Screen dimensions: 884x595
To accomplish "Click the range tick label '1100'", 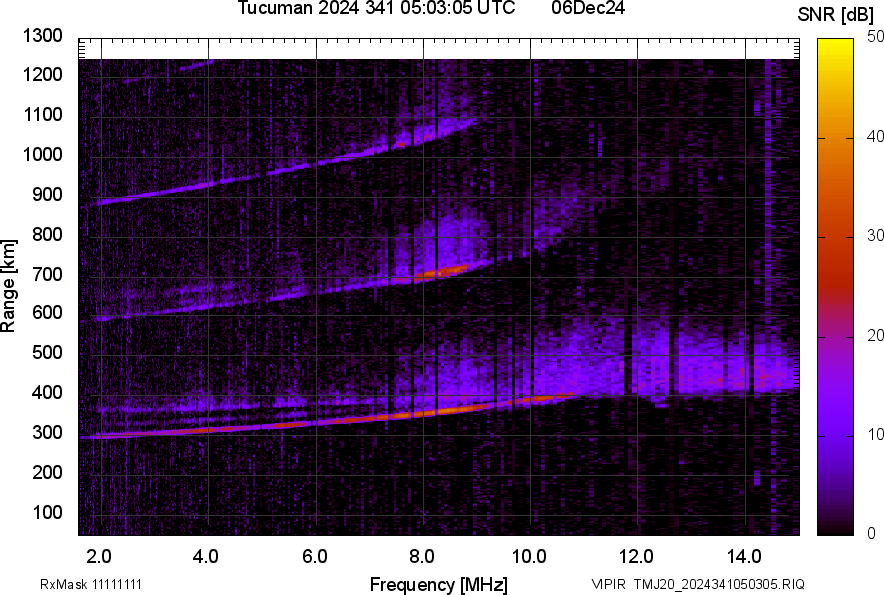I will click(x=42, y=114).
